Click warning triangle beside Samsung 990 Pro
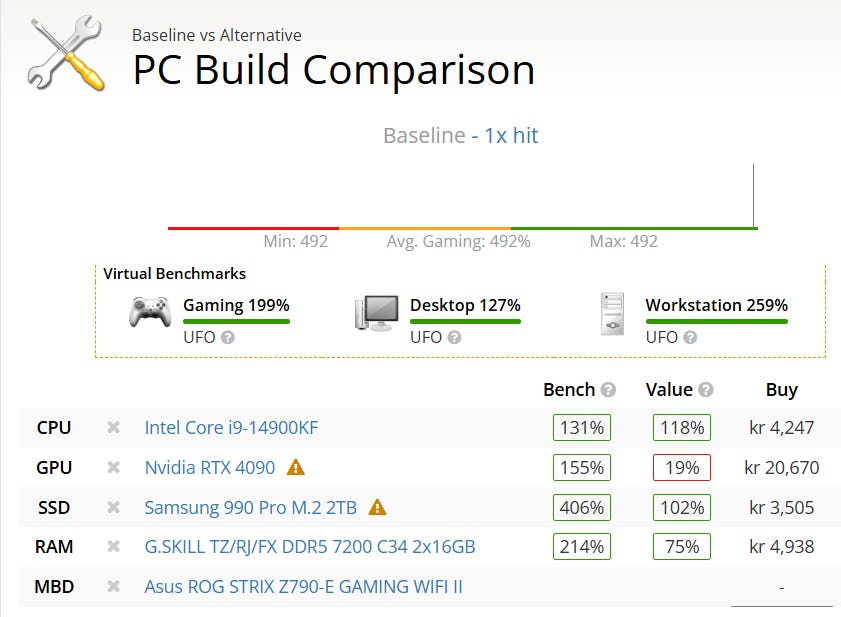Viewport: 841px width, 617px height. [x=377, y=507]
